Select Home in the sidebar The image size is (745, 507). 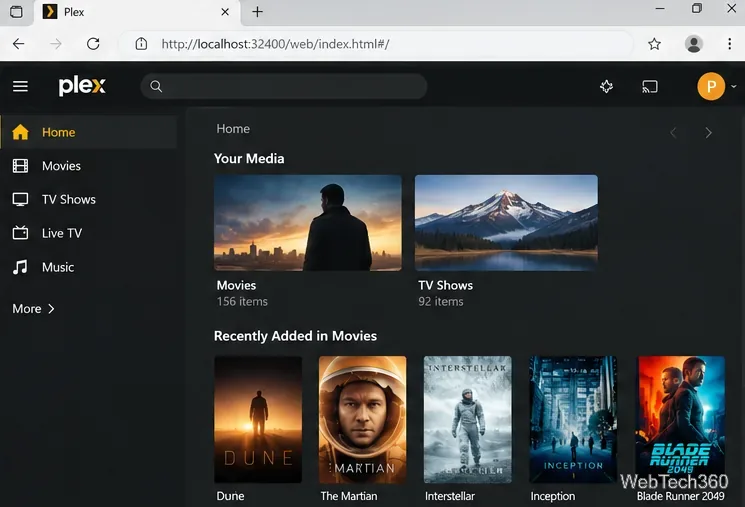click(x=89, y=132)
